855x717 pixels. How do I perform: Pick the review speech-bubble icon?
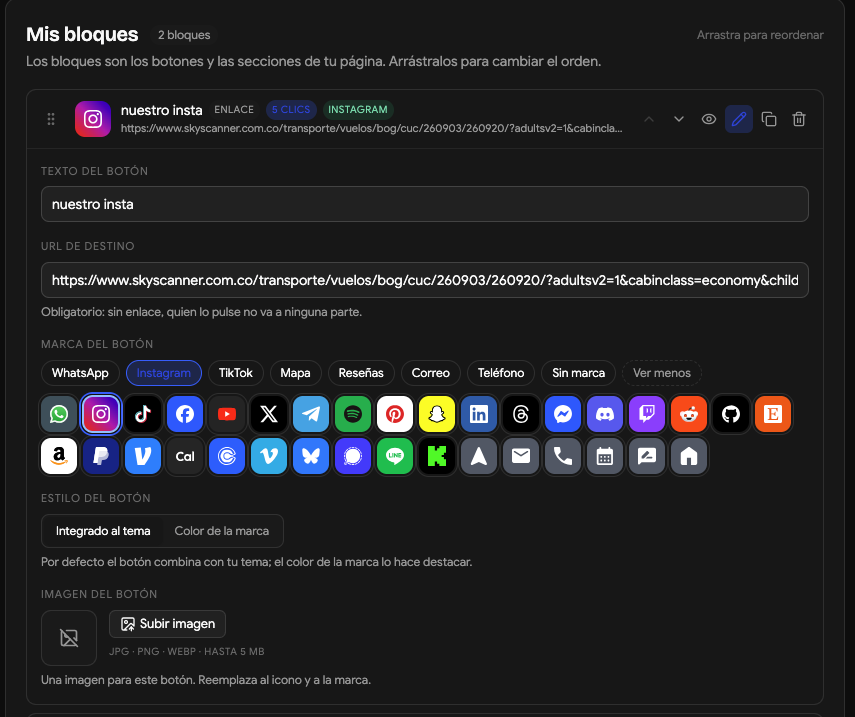[647, 456]
